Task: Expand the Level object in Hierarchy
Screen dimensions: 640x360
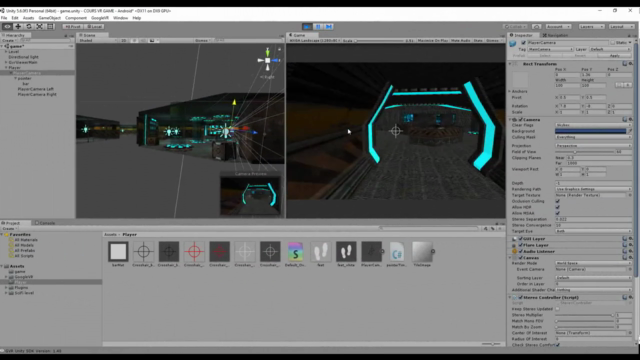Action: tap(6, 52)
